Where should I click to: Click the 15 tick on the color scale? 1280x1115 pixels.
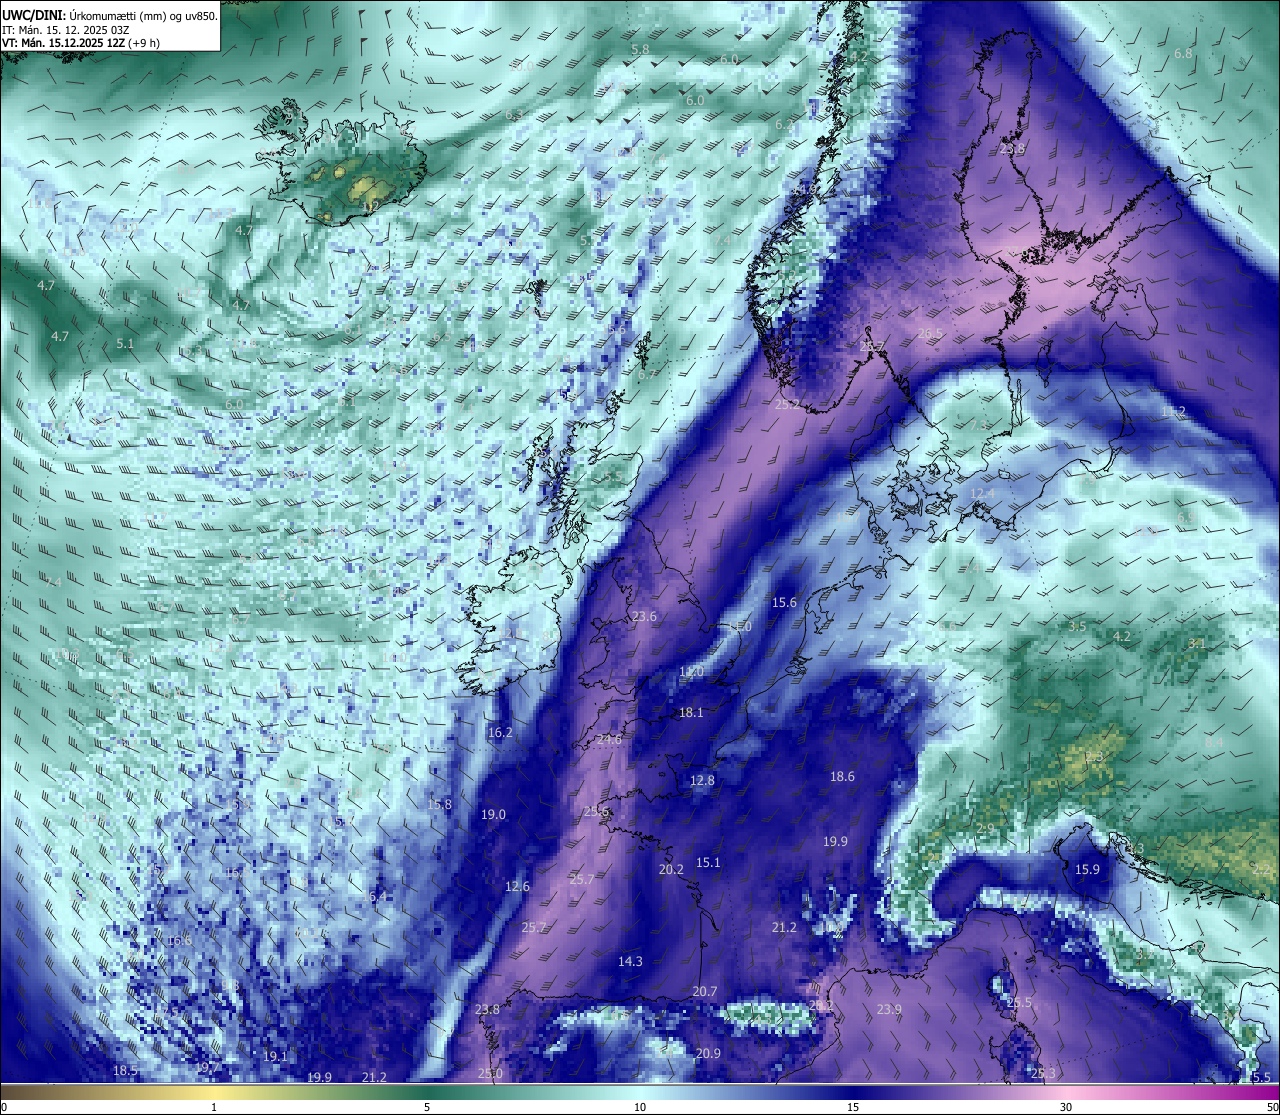point(853,1107)
